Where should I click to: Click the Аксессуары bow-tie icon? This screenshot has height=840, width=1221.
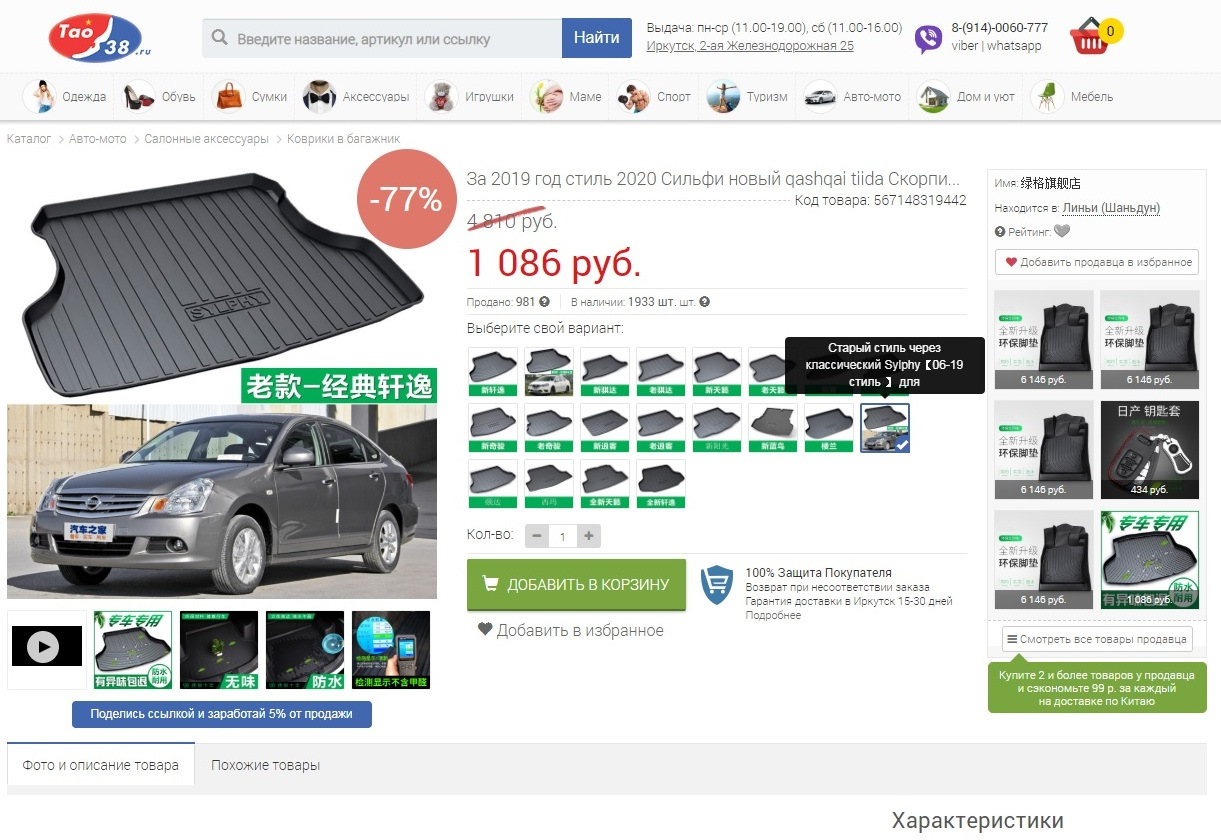point(319,97)
